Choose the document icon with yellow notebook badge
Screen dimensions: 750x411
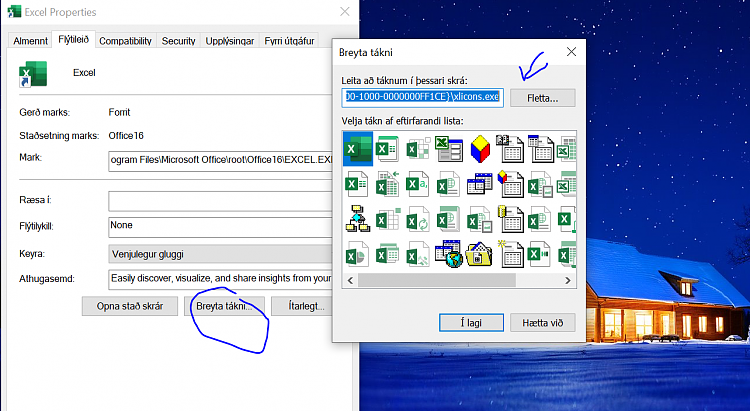coord(510,219)
